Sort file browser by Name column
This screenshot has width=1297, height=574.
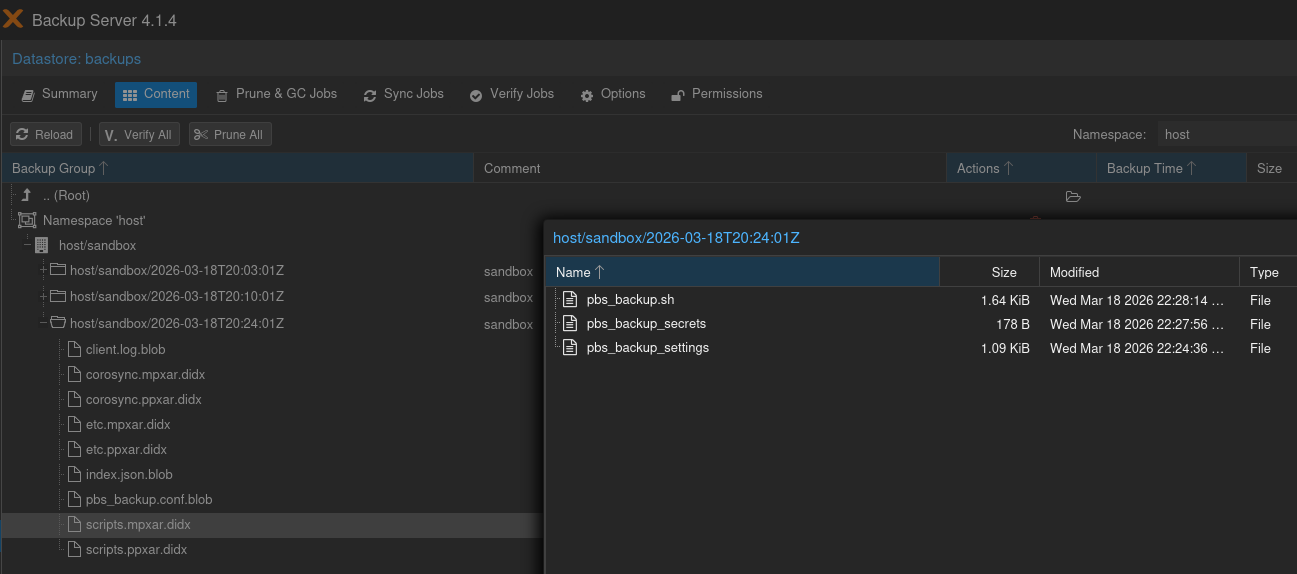741,272
